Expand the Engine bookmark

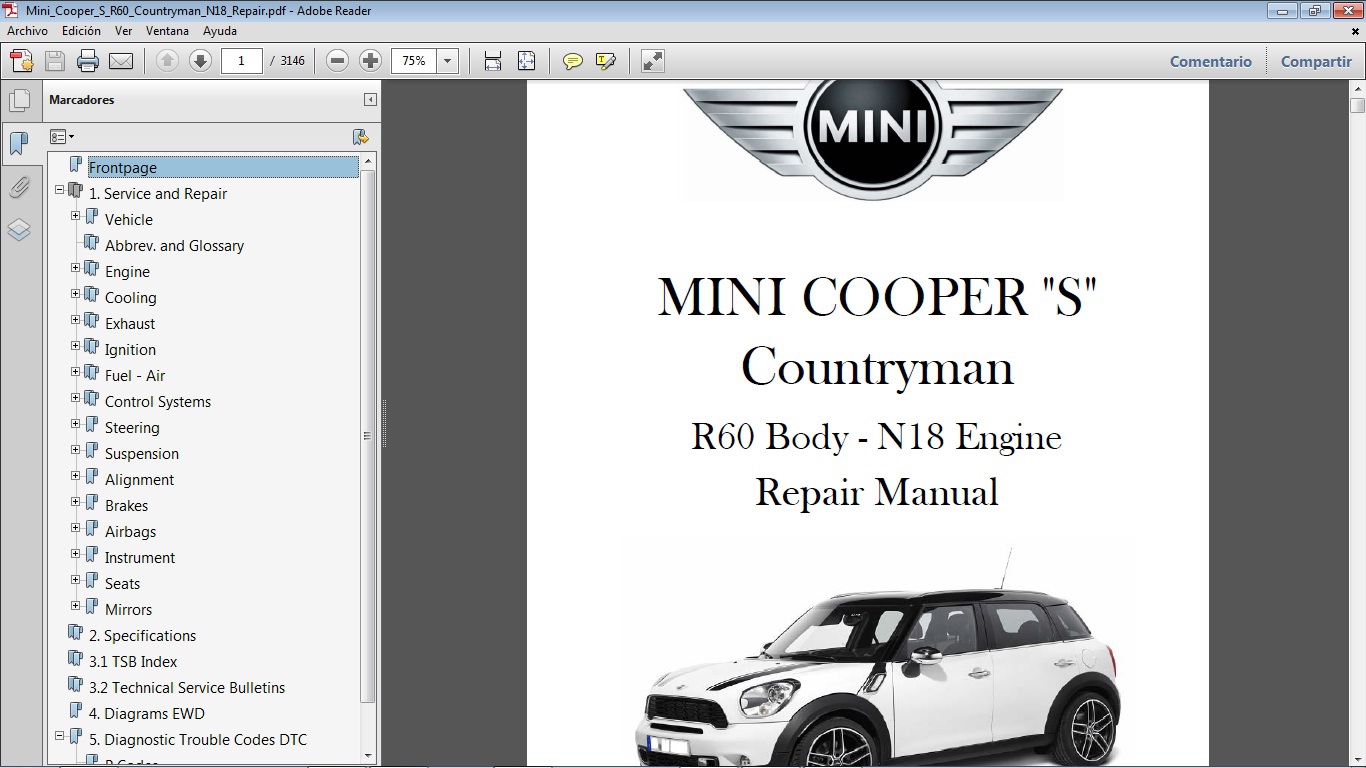click(x=76, y=268)
